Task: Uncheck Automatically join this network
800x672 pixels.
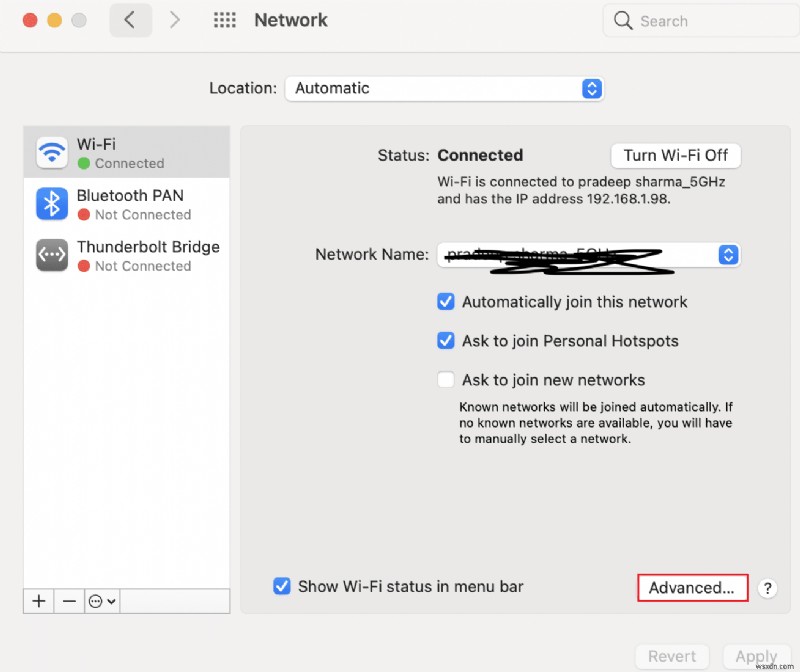Action: pyautogui.click(x=445, y=302)
